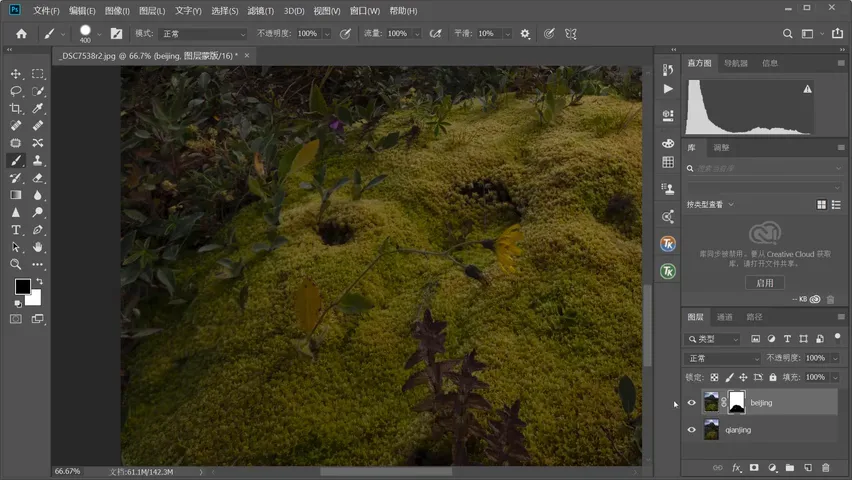Select the Zoom tool
The width and height of the screenshot is (852, 480).
(16, 265)
